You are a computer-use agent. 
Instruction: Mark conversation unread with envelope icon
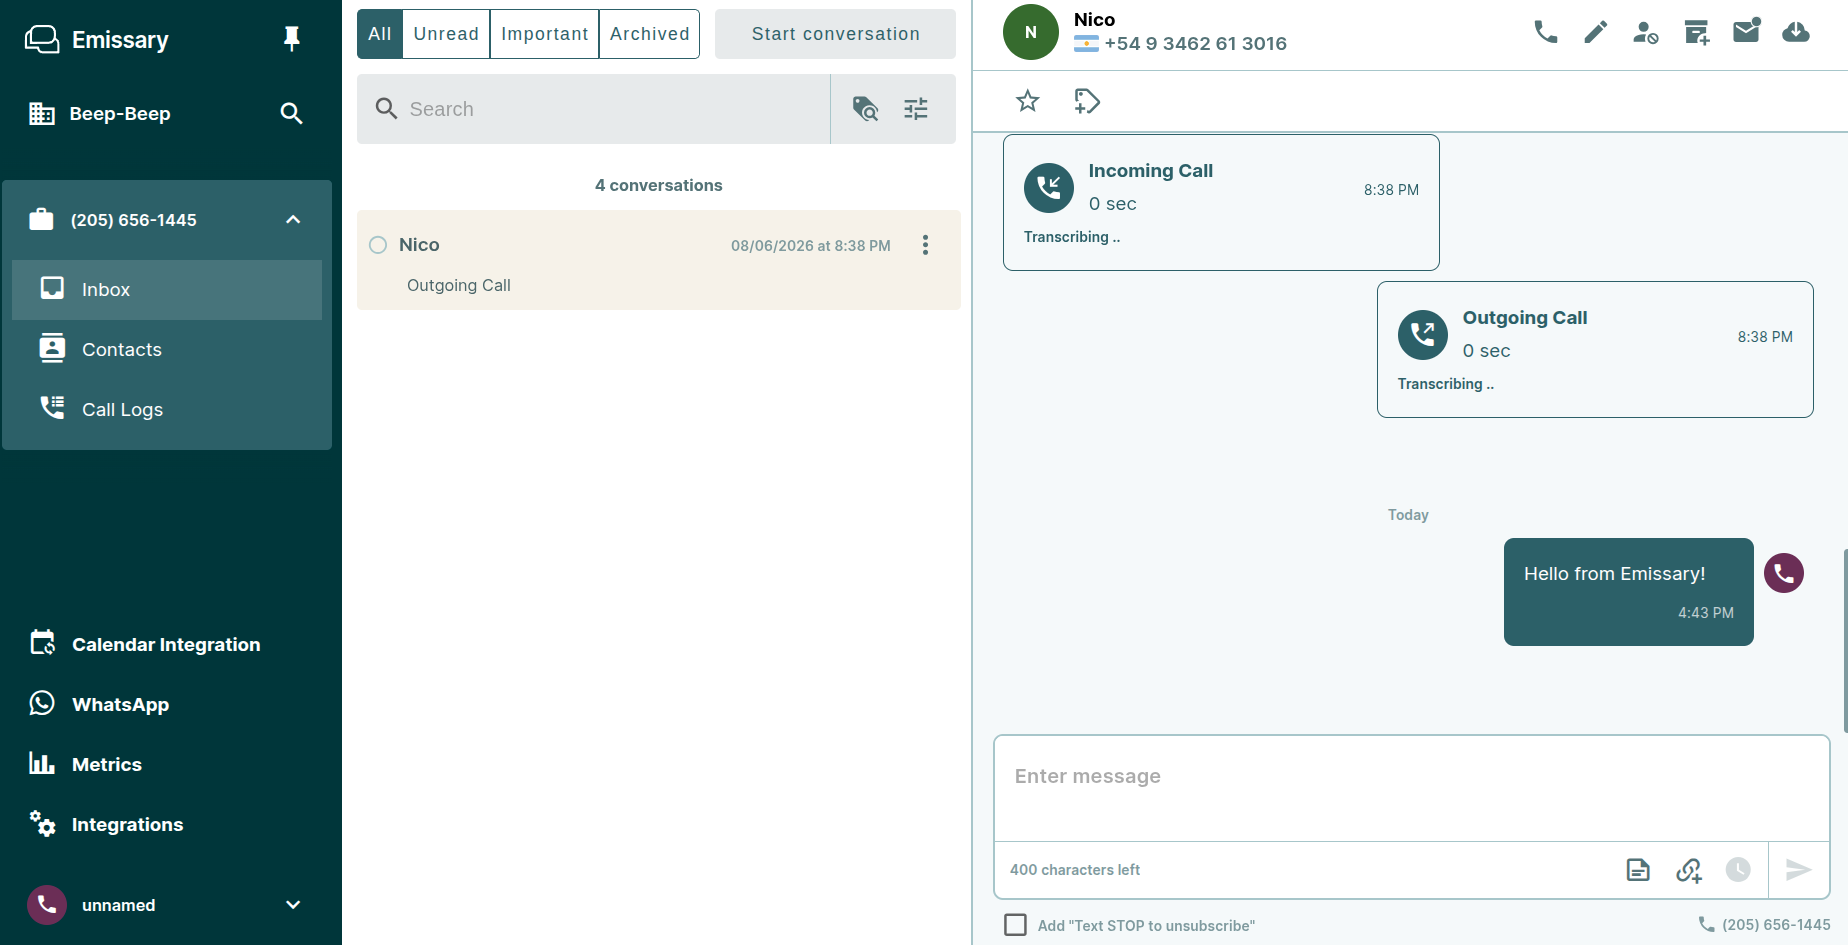[1746, 31]
